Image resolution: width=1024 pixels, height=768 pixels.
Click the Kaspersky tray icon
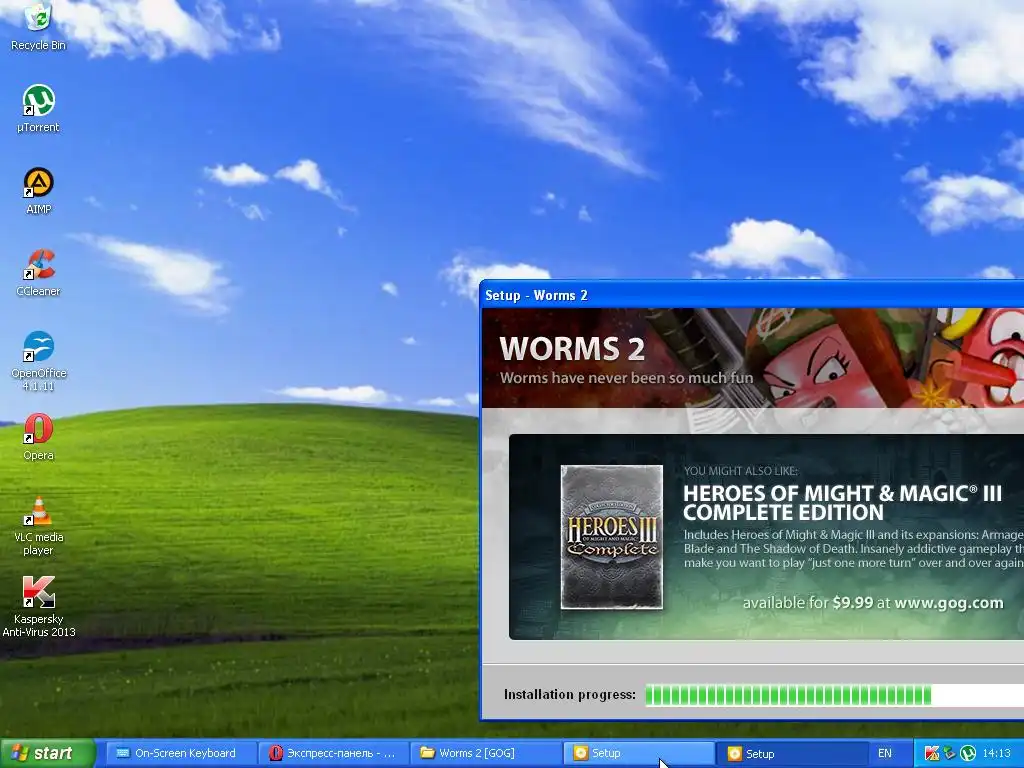pyautogui.click(x=932, y=753)
